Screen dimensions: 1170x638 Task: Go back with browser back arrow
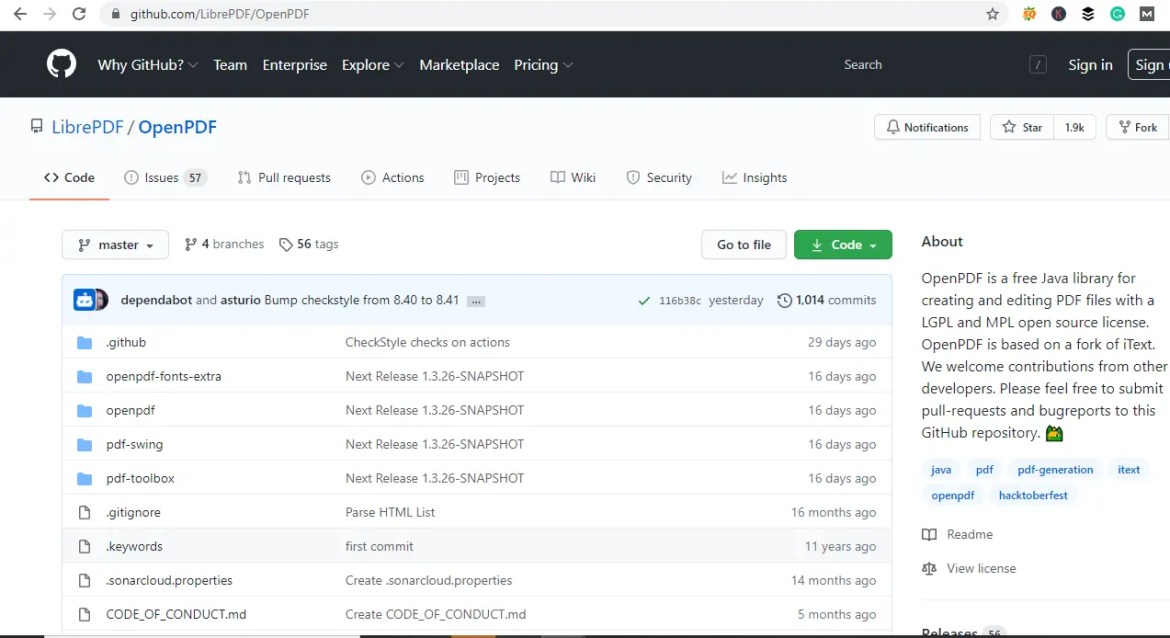(x=20, y=13)
